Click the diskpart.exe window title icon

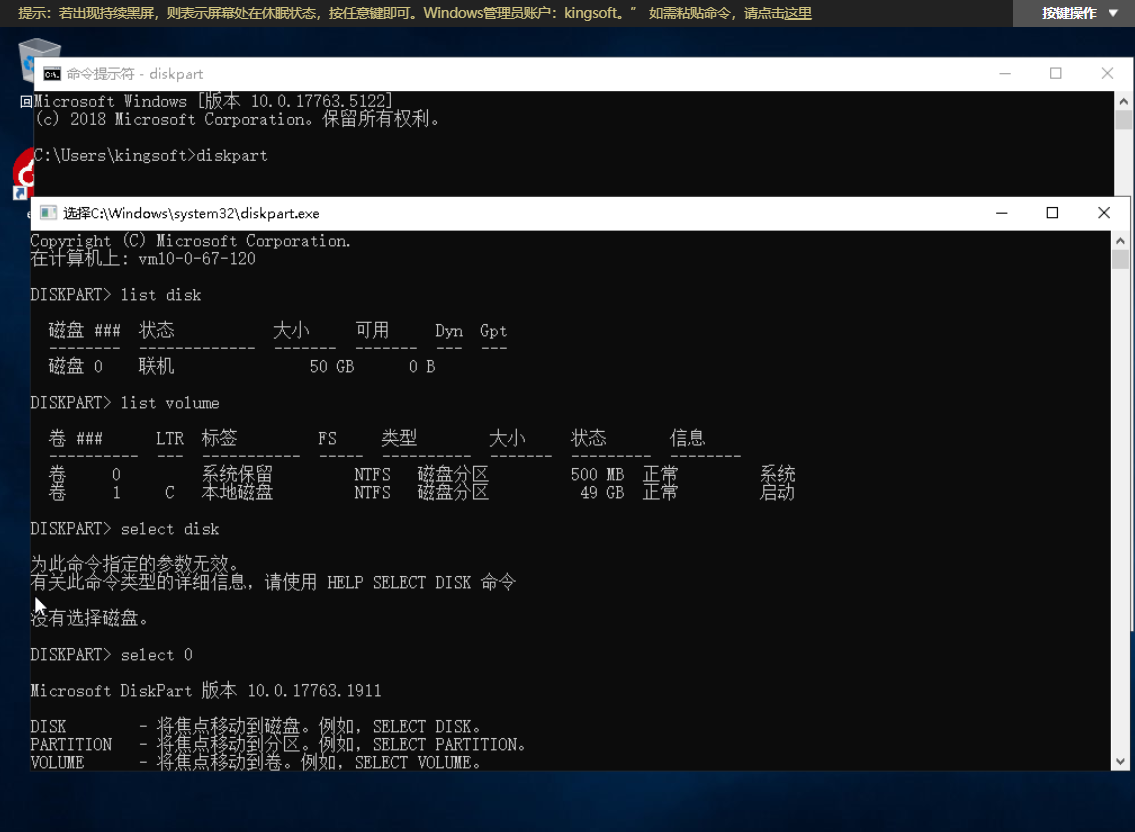[x=48, y=213]
